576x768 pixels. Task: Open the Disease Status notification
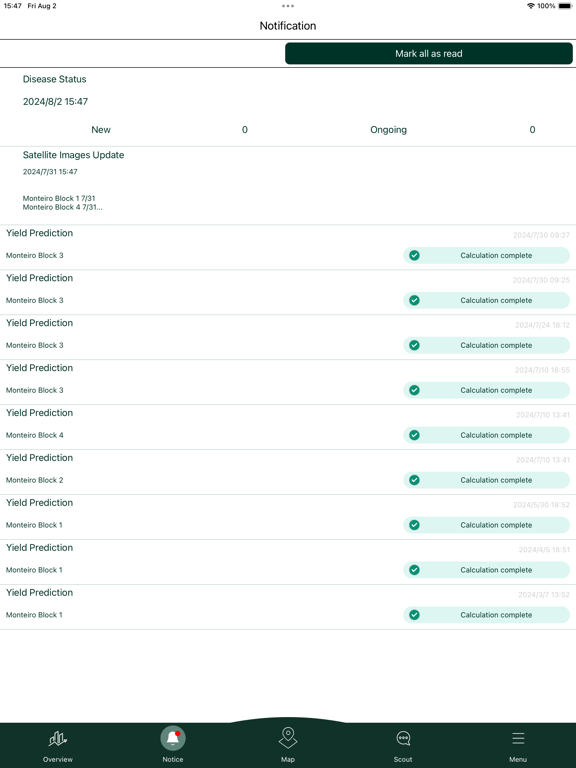tap(288, 107)
